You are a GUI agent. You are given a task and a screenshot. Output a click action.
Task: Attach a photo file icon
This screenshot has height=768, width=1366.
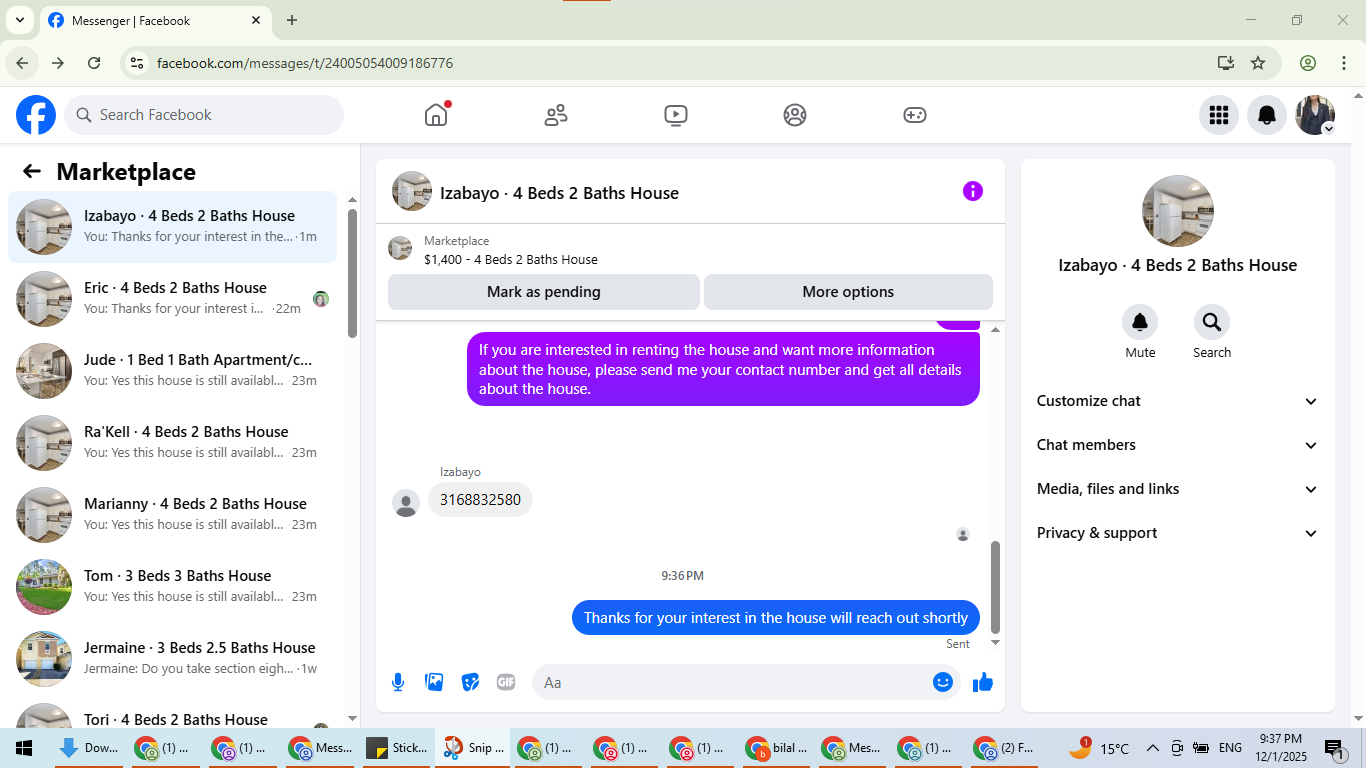[434, 682]
